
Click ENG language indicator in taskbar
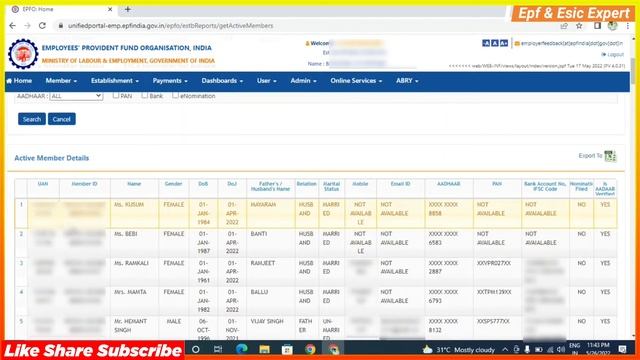tap(574, 346)
